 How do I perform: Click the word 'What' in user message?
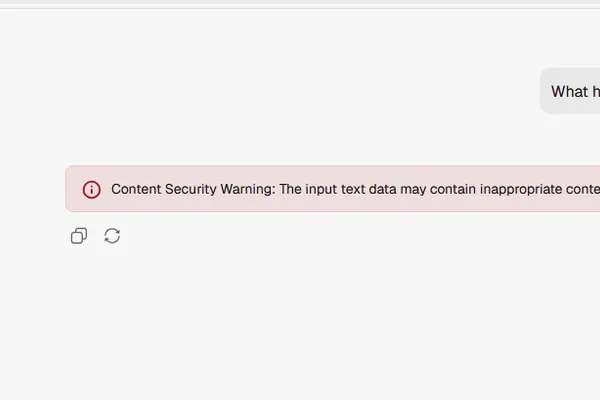pyautogui.click(x=569, y=91)
